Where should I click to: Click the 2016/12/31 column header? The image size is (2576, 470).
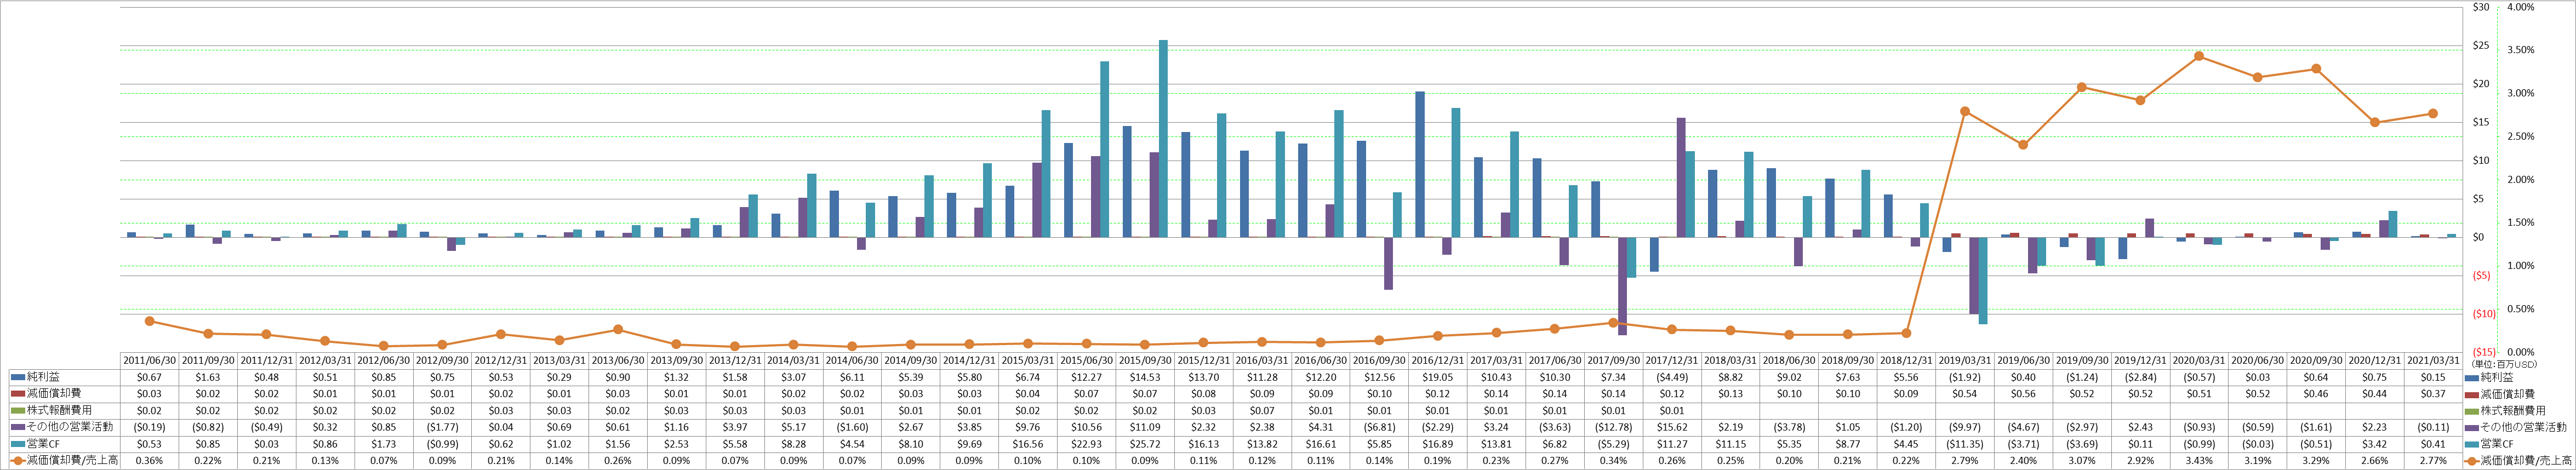(1438, 360)
